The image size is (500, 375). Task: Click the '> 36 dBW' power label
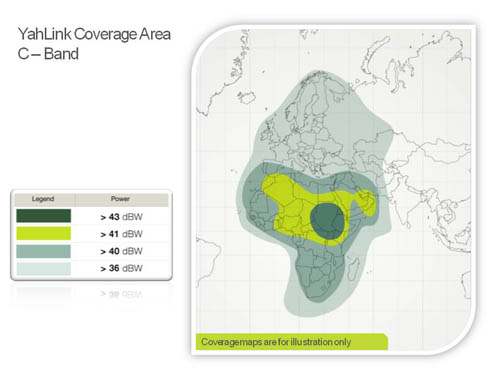[121, 268]
